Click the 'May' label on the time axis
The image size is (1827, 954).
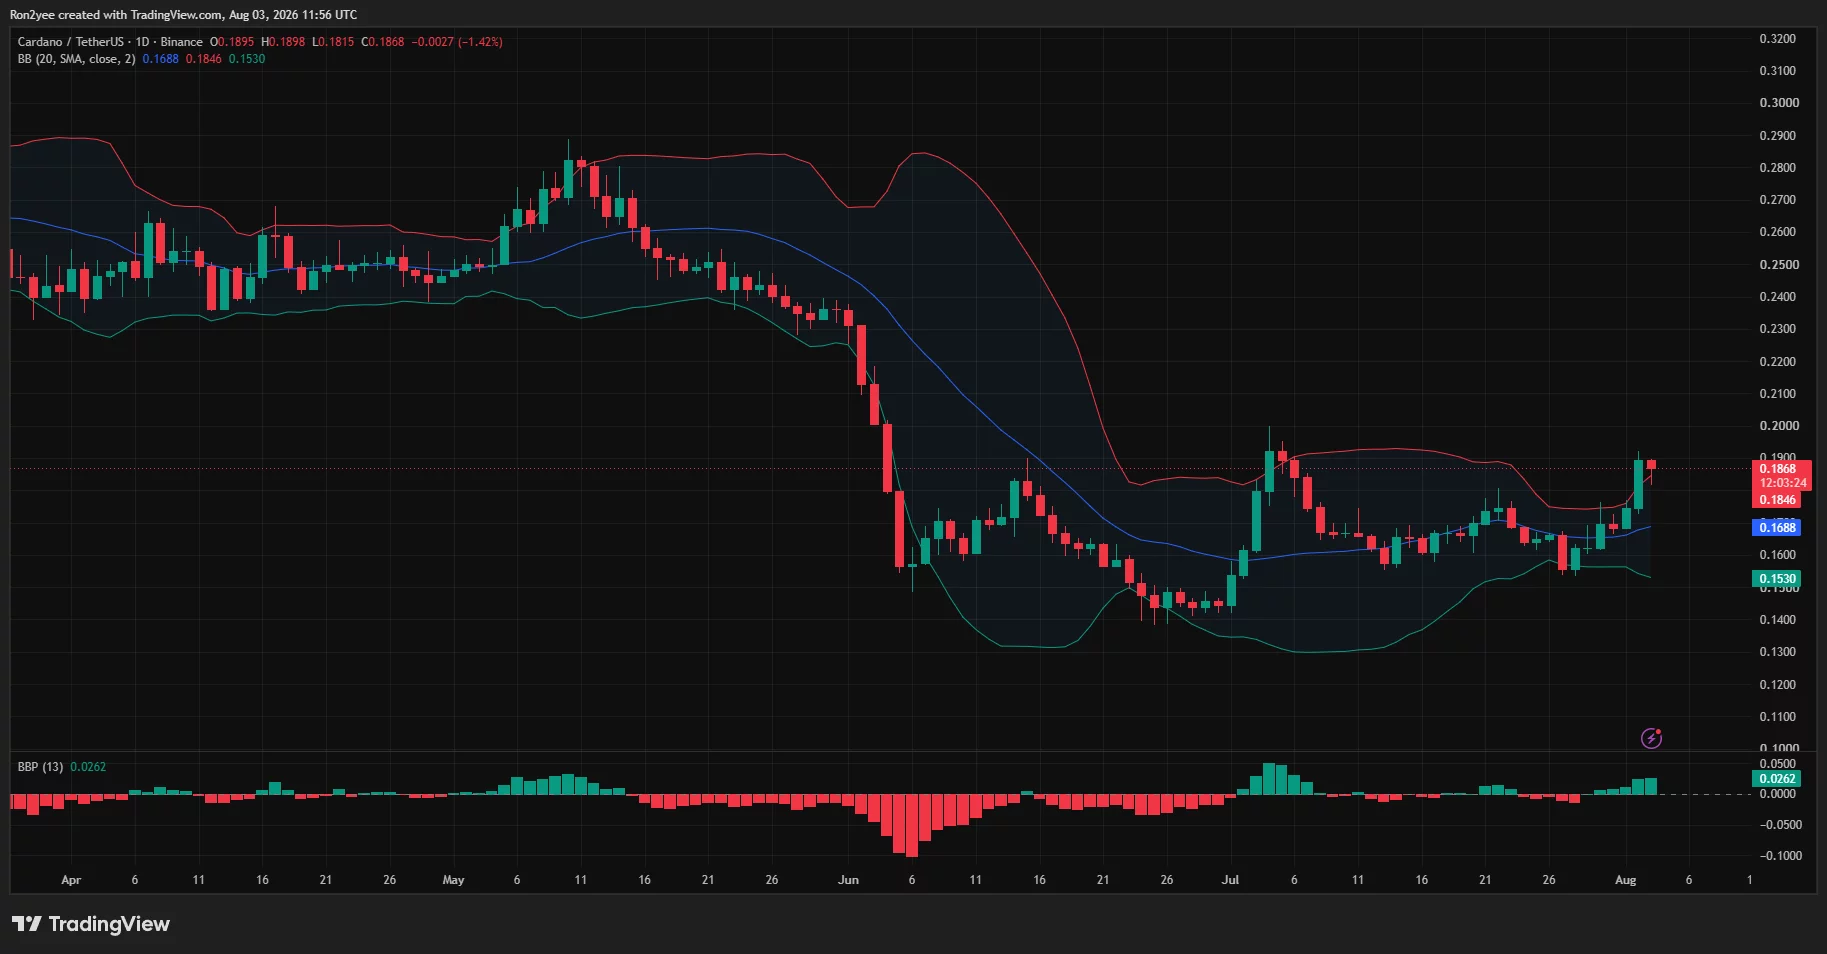(453, 880)
